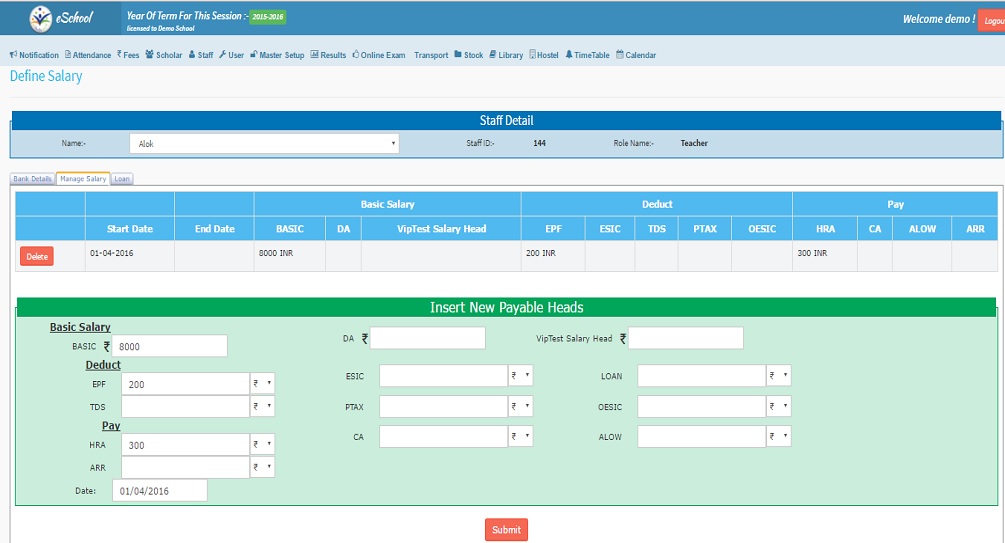Open the Library book icon menu
This screenshot has height=543, width=1005.
tap(492, 55)
